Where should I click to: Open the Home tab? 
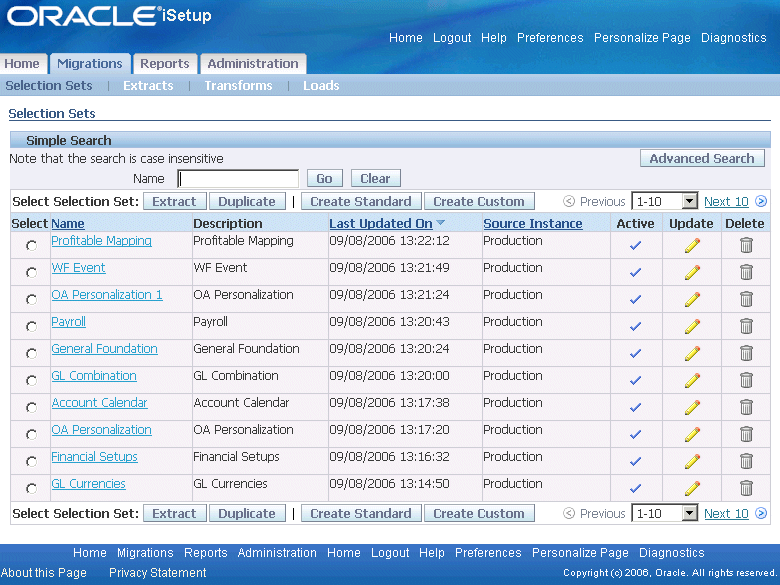[22, 64]
